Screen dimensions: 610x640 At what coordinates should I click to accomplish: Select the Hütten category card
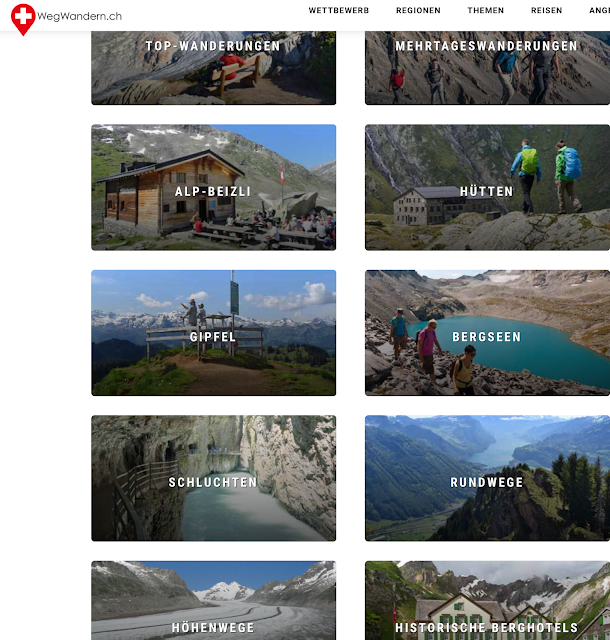pos(487,187)
